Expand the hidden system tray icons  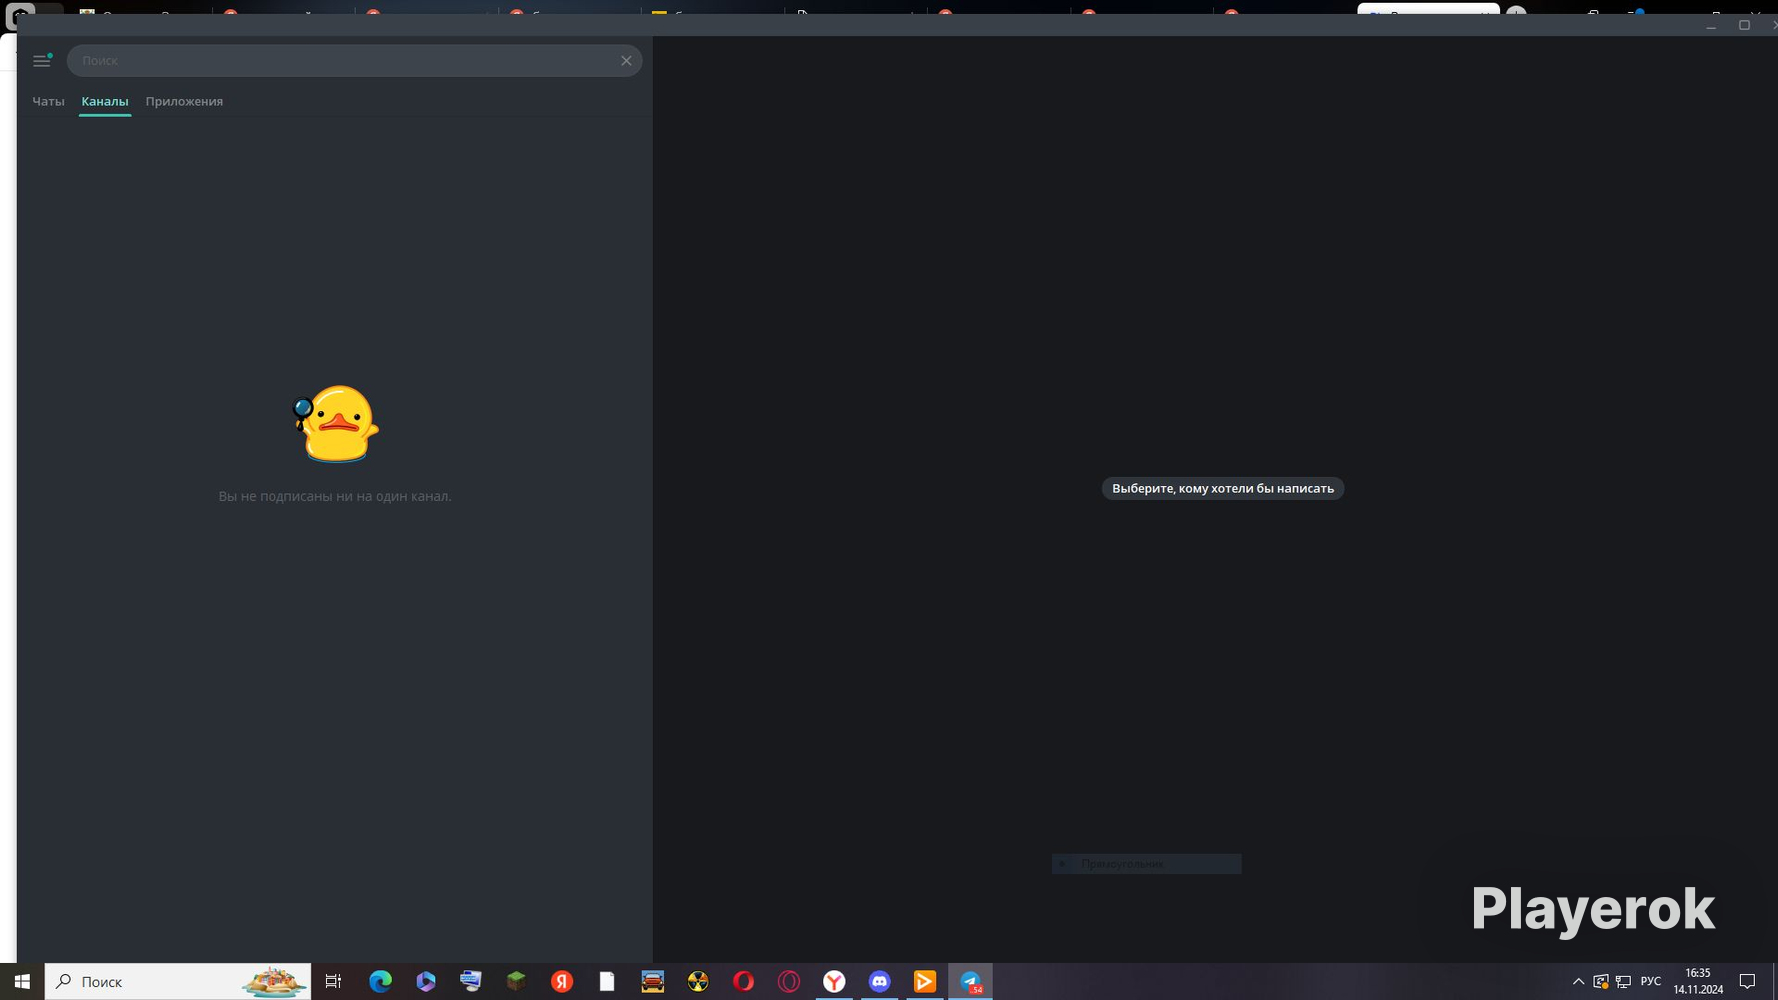point(1578,982)
